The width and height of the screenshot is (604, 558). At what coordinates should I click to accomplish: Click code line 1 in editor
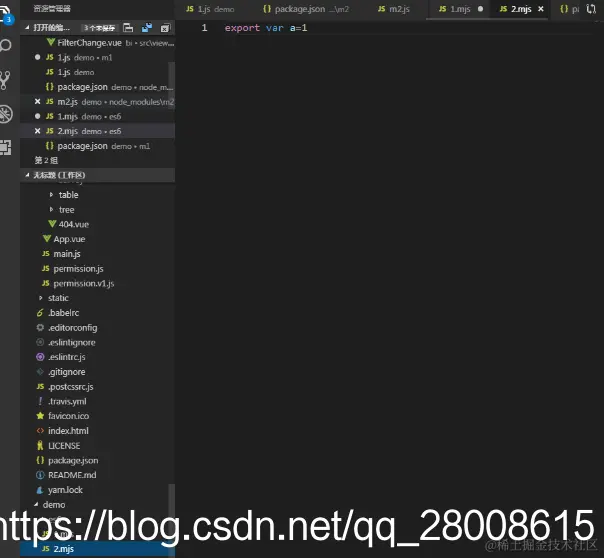266,28
